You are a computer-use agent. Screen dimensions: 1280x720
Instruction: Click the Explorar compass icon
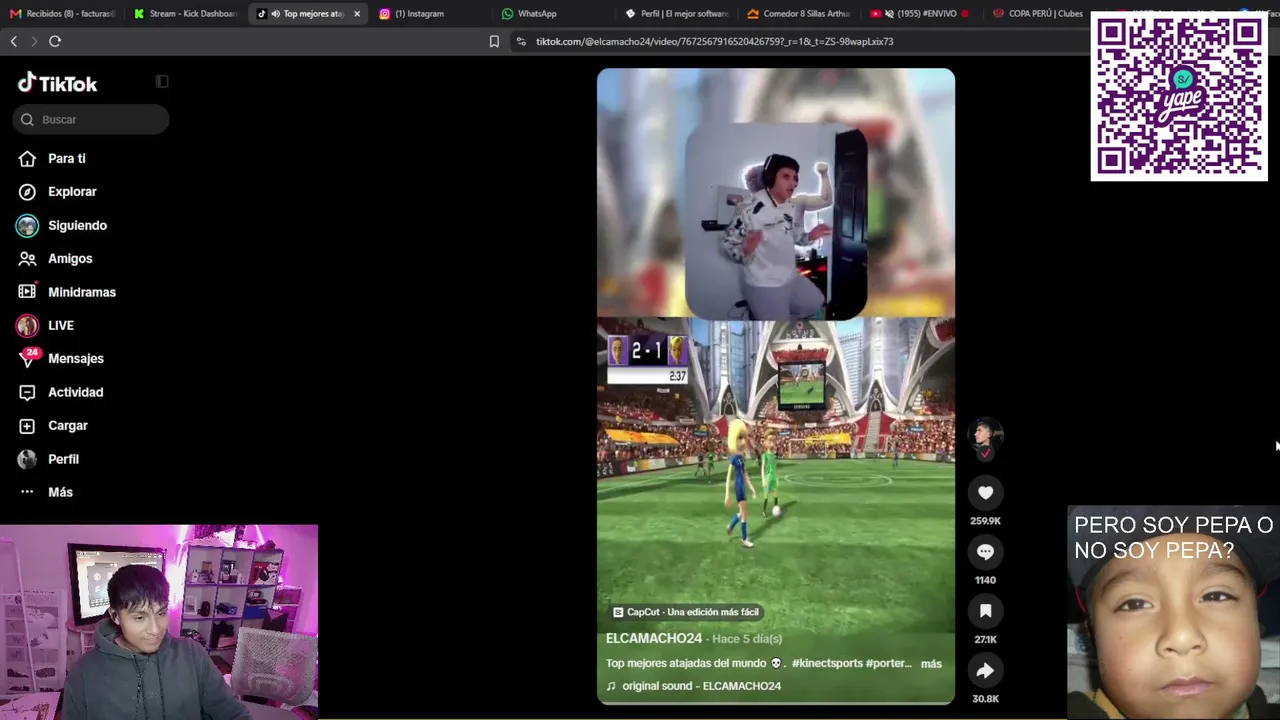coord(27,192)
